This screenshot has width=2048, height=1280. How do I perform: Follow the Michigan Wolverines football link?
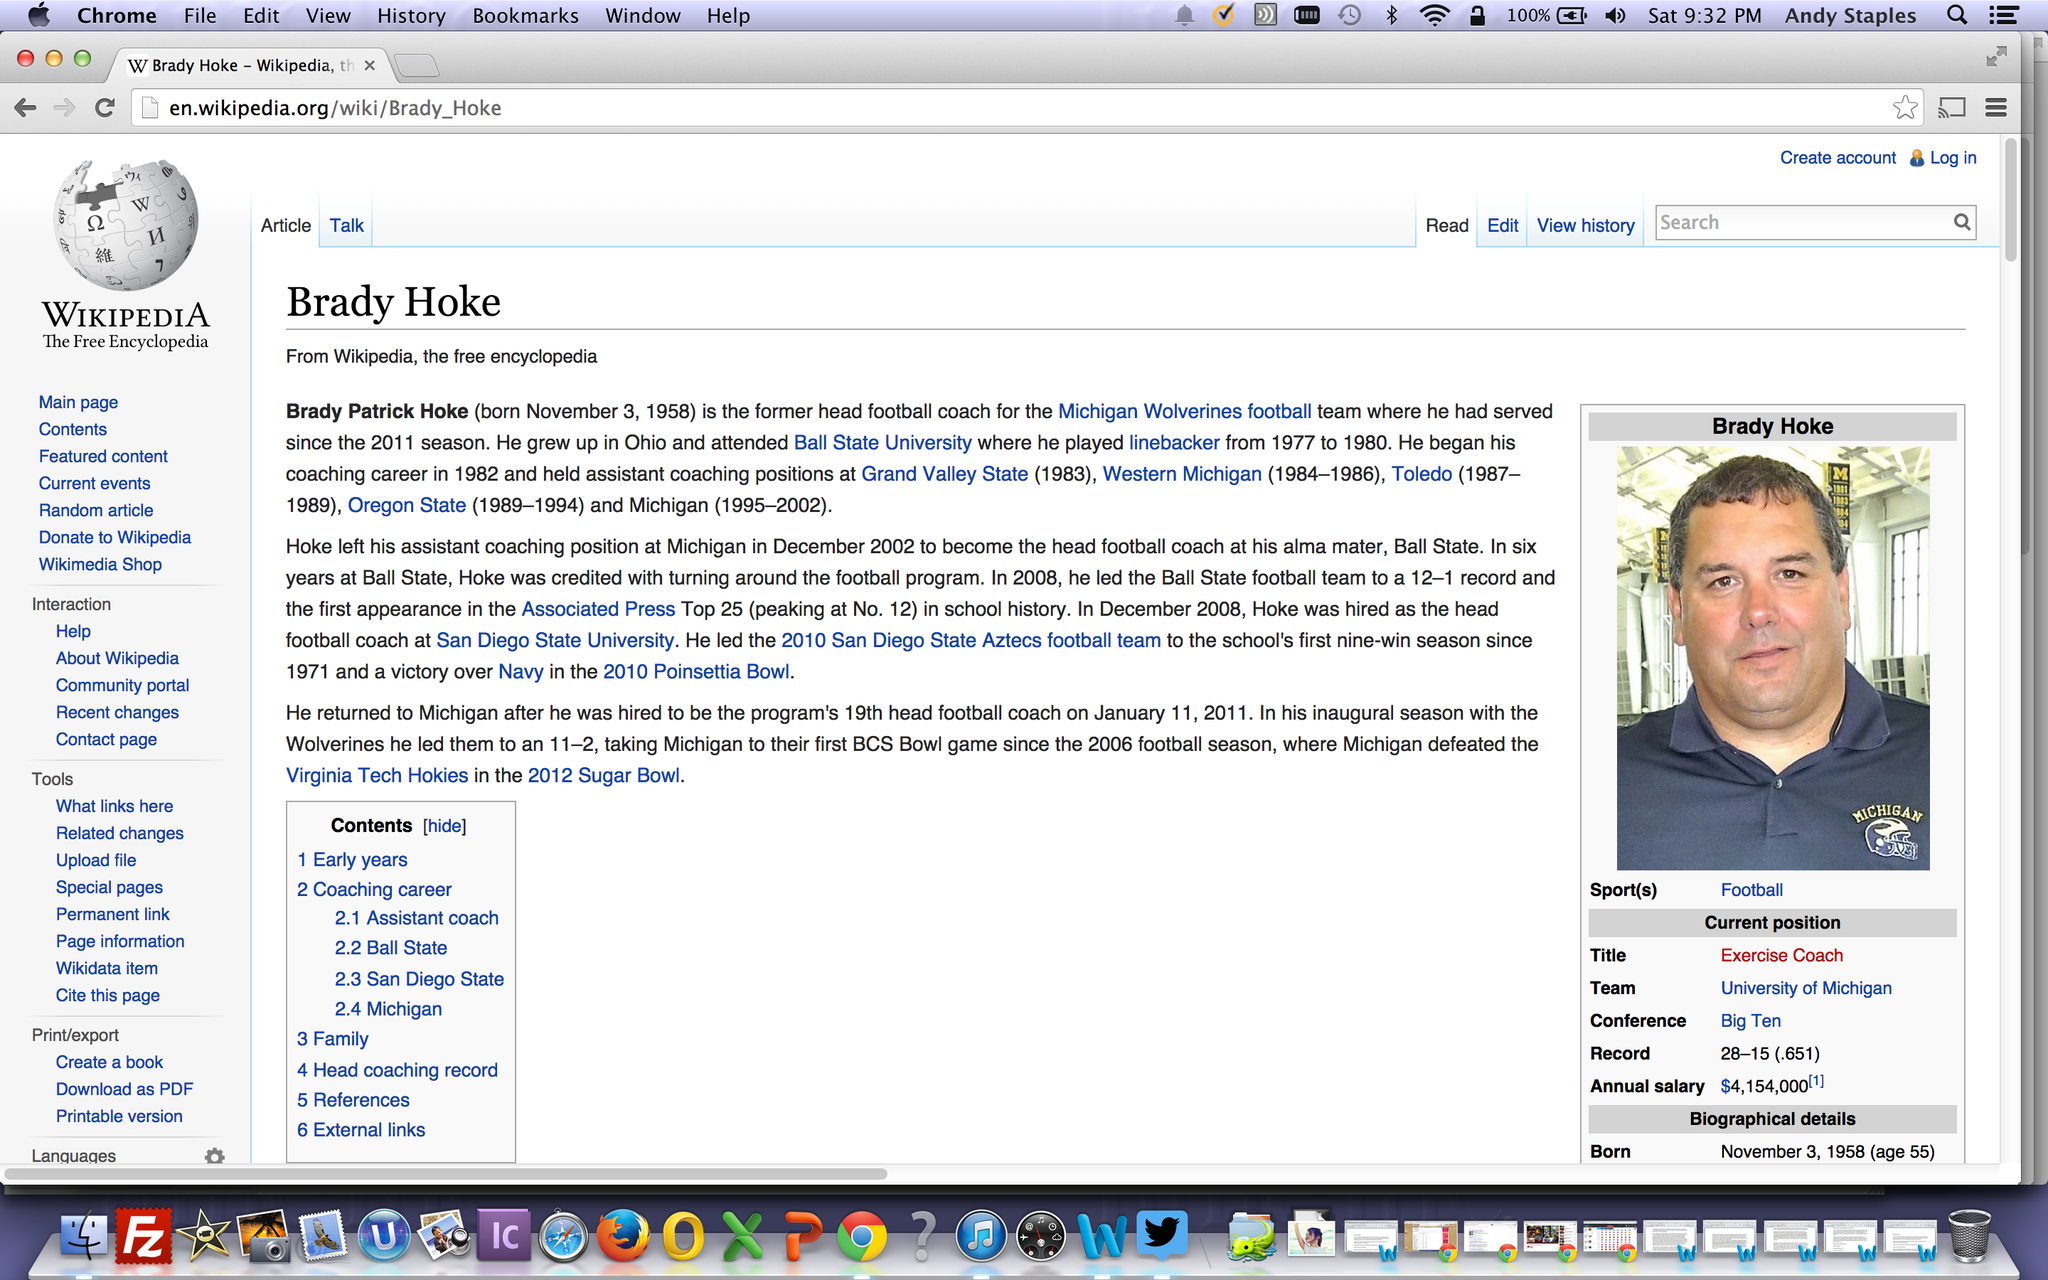(1184, 411)
